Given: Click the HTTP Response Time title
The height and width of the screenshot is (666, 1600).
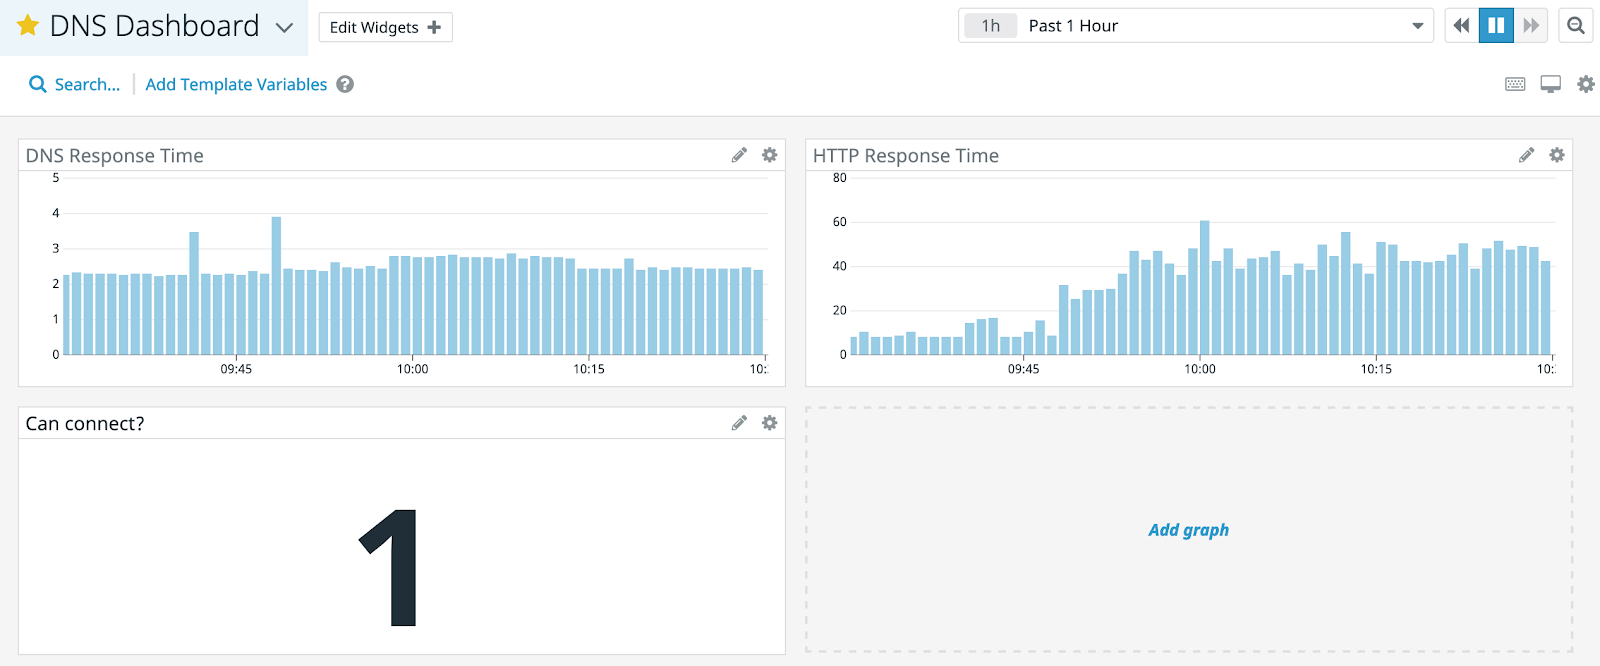Looking at the screenshot, I should point(906,155).
